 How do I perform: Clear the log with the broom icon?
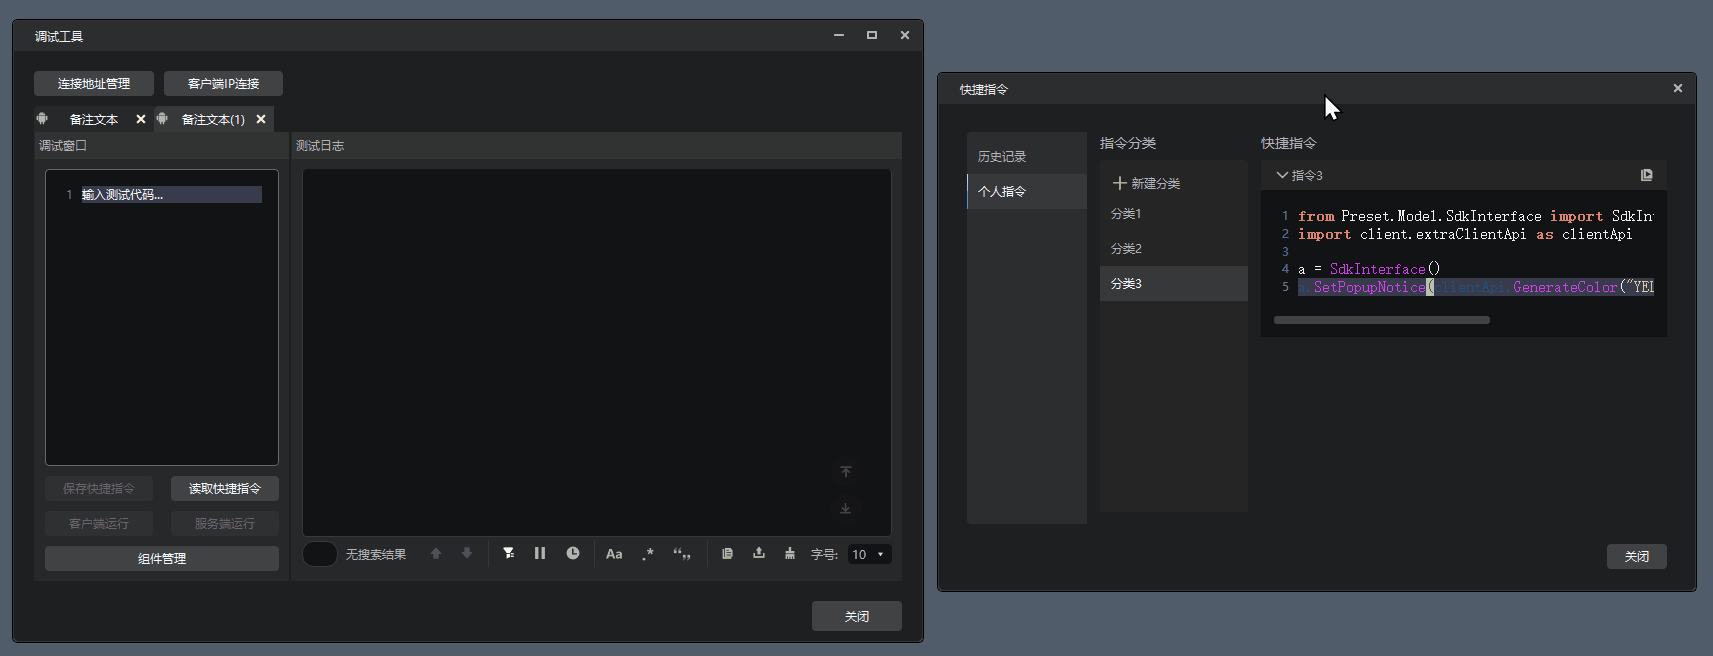790,553
